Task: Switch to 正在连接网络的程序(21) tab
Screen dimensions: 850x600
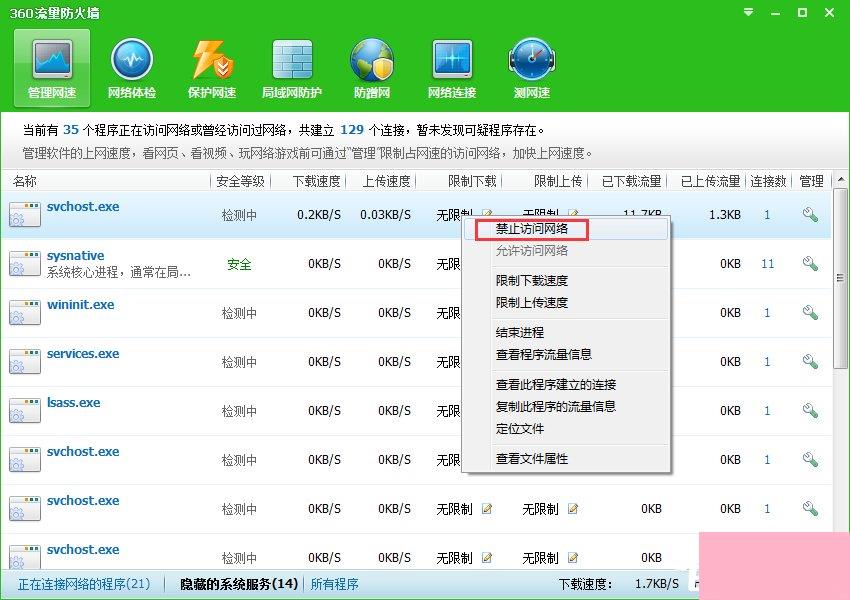Action: click(84, 584)
